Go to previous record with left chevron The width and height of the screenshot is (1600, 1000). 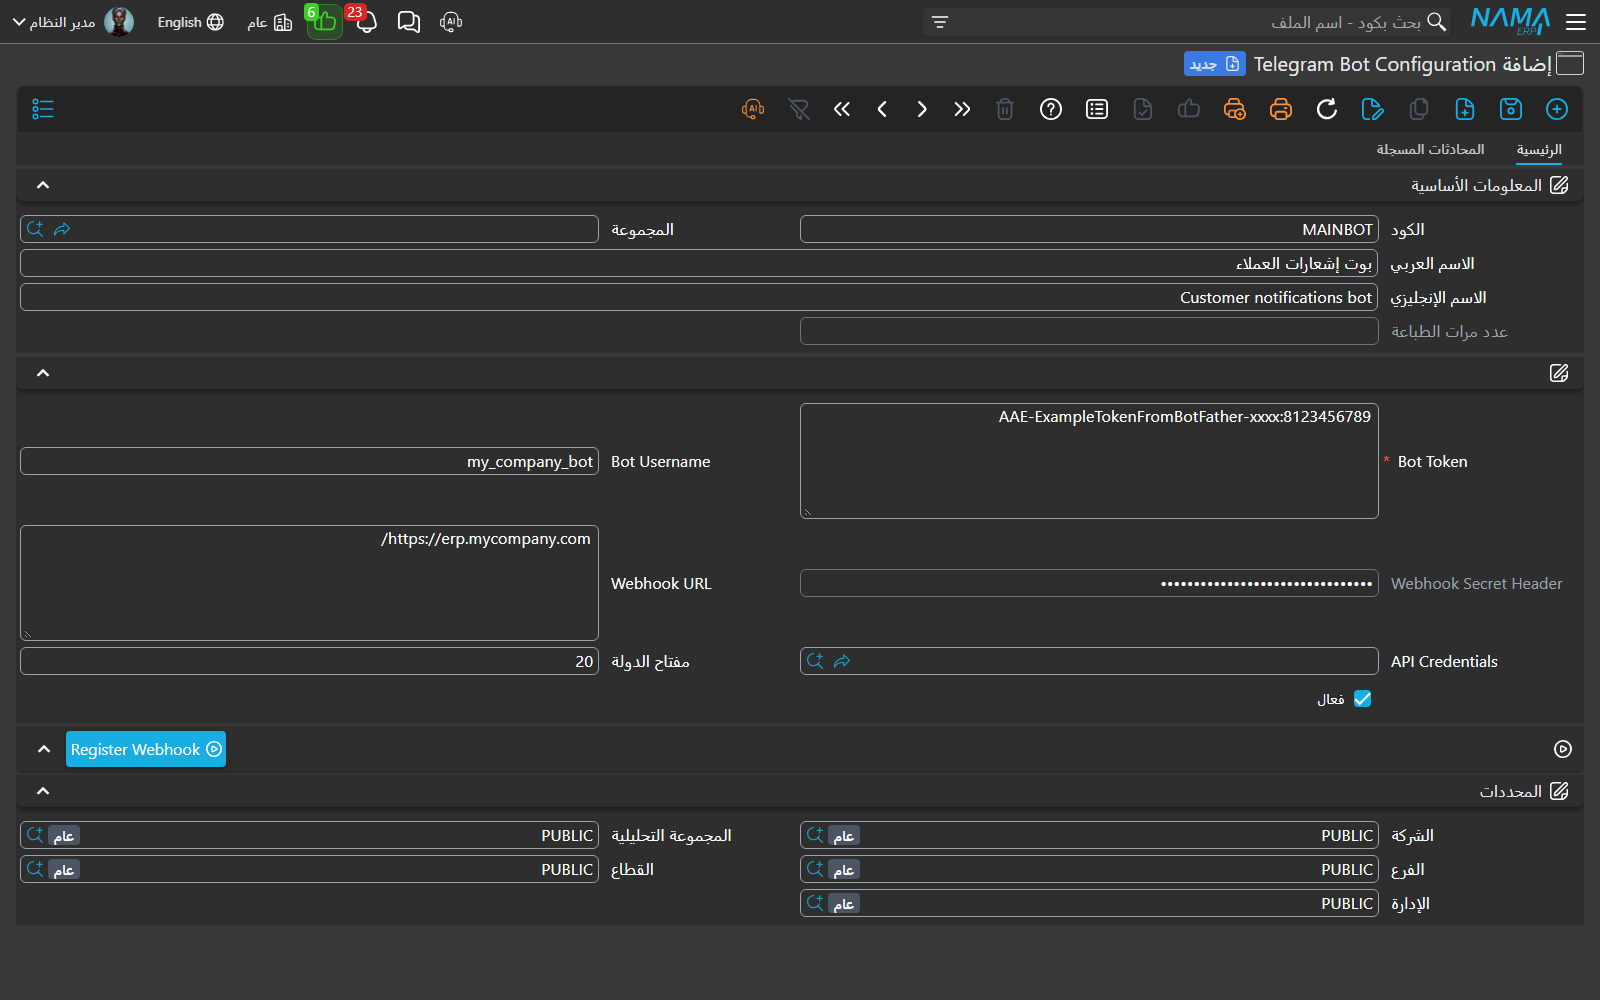[x=882, y=109]
